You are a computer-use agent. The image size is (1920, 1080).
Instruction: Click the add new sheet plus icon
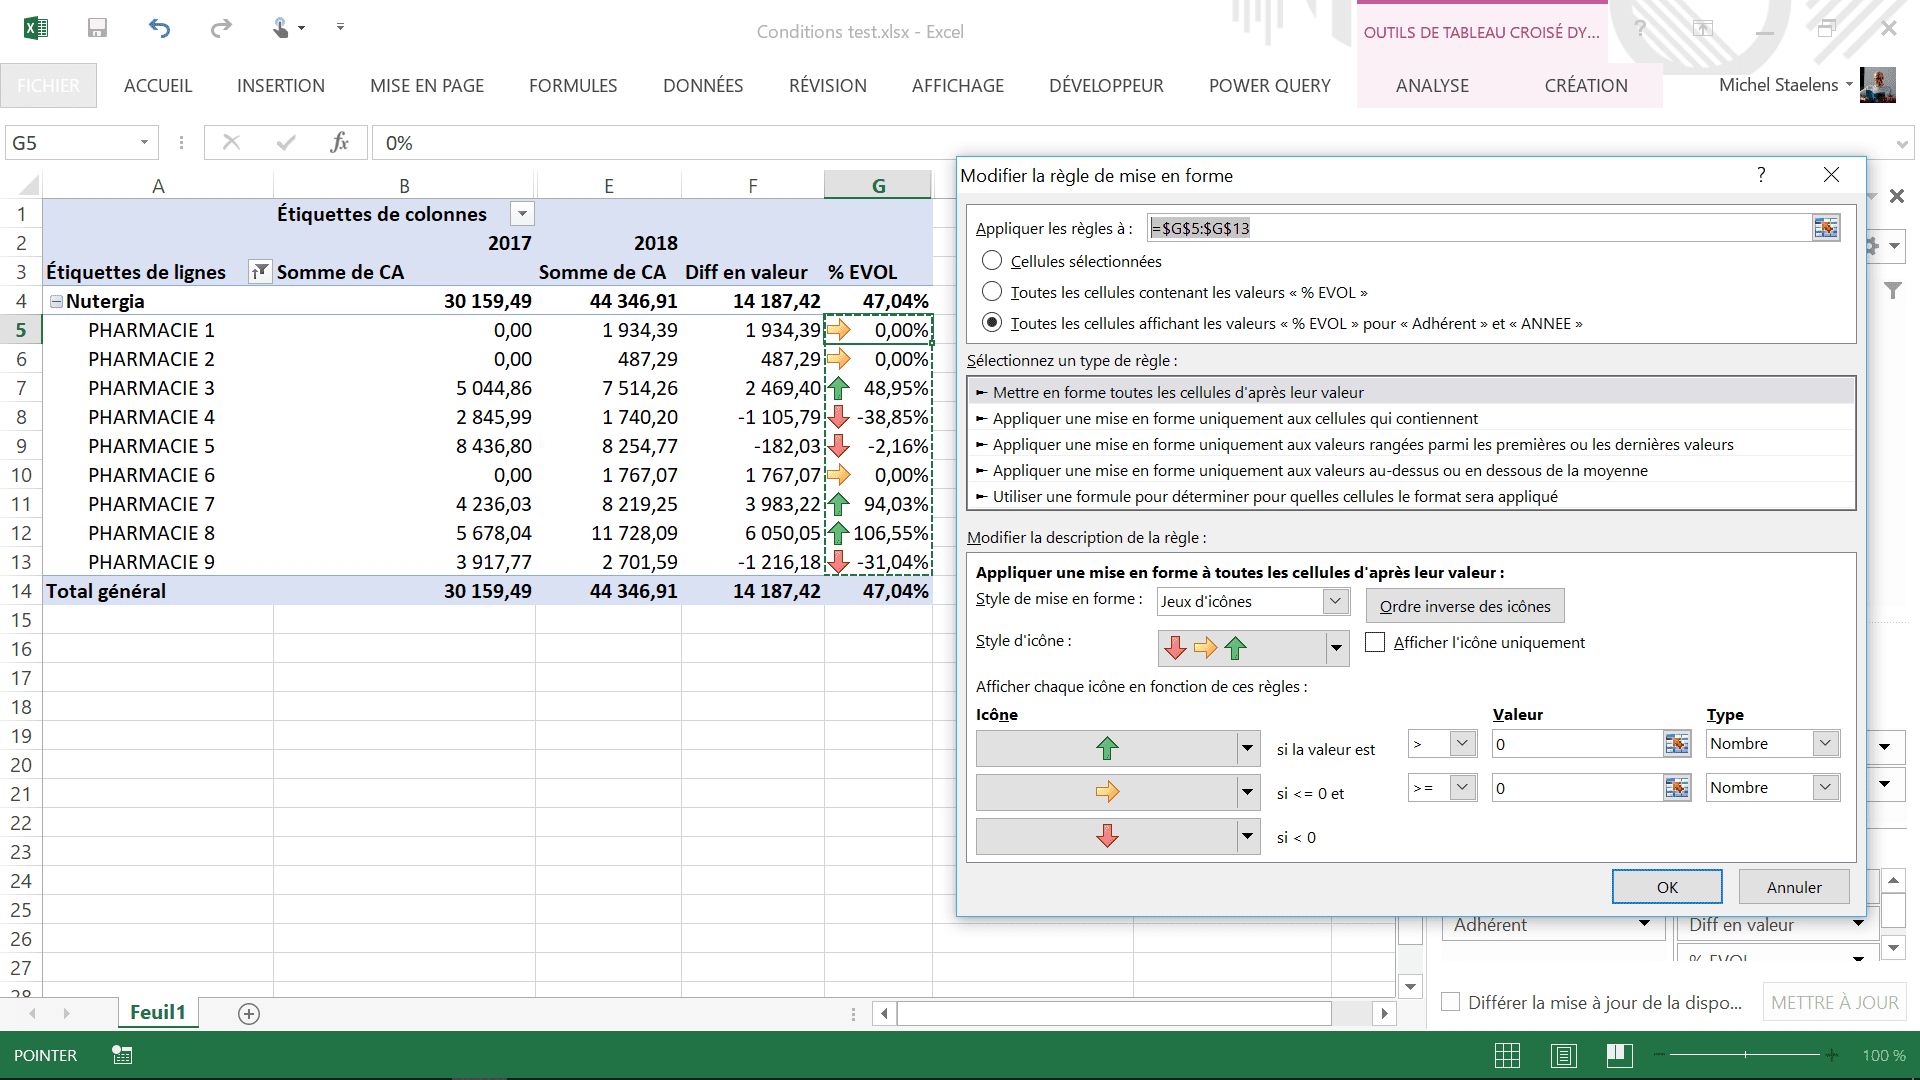(249, 1014)
